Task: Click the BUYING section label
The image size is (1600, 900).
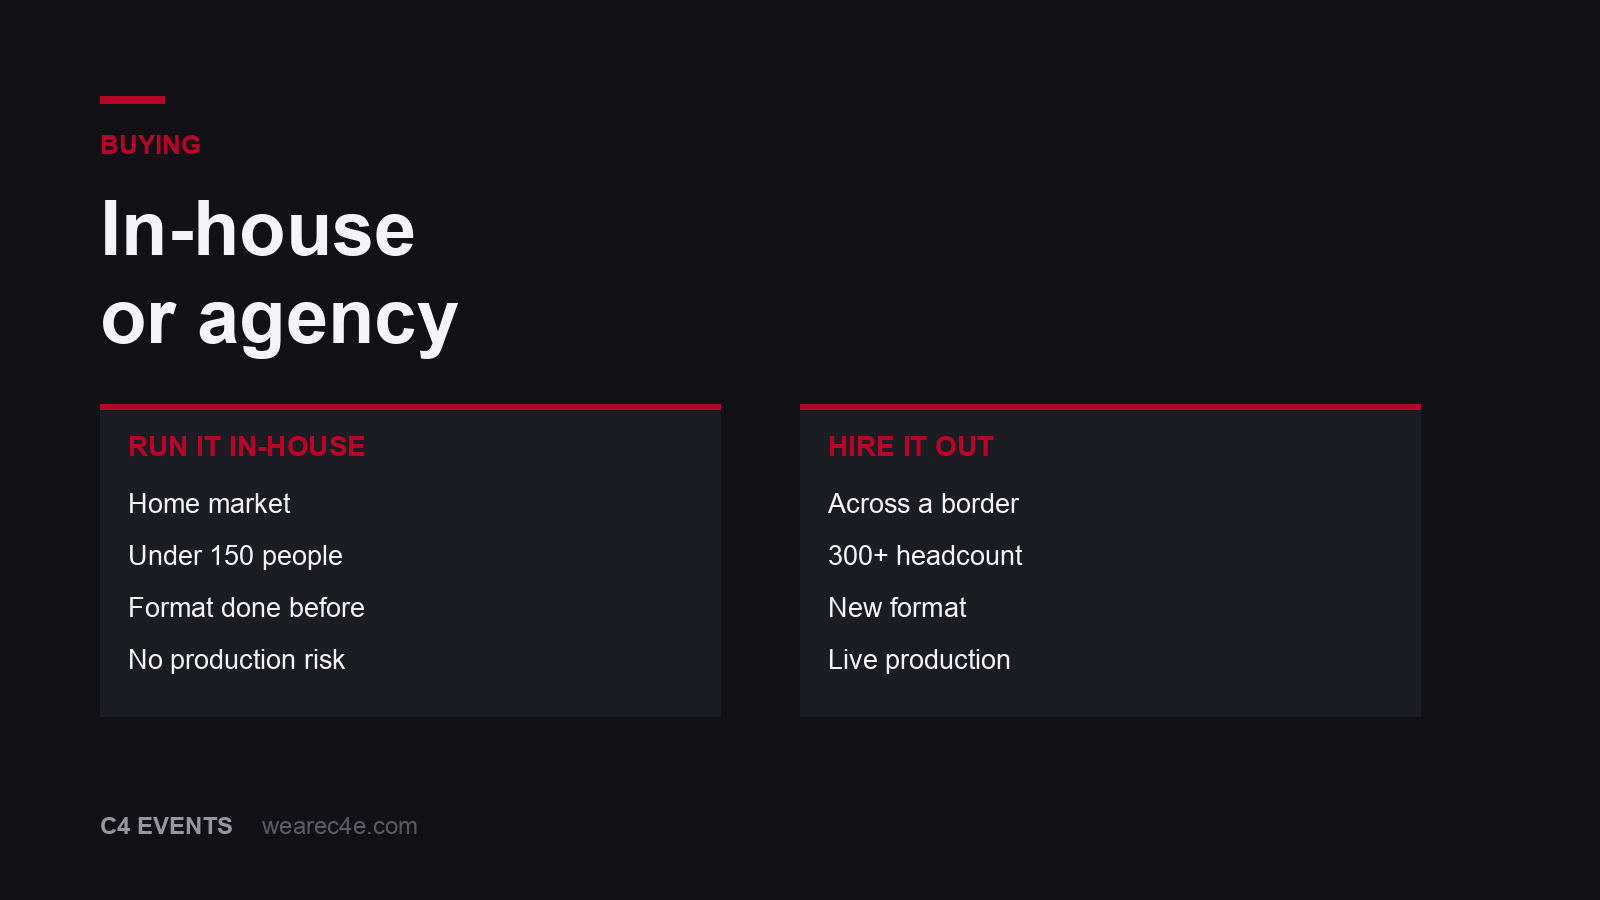Action: [x=151, y=145]
